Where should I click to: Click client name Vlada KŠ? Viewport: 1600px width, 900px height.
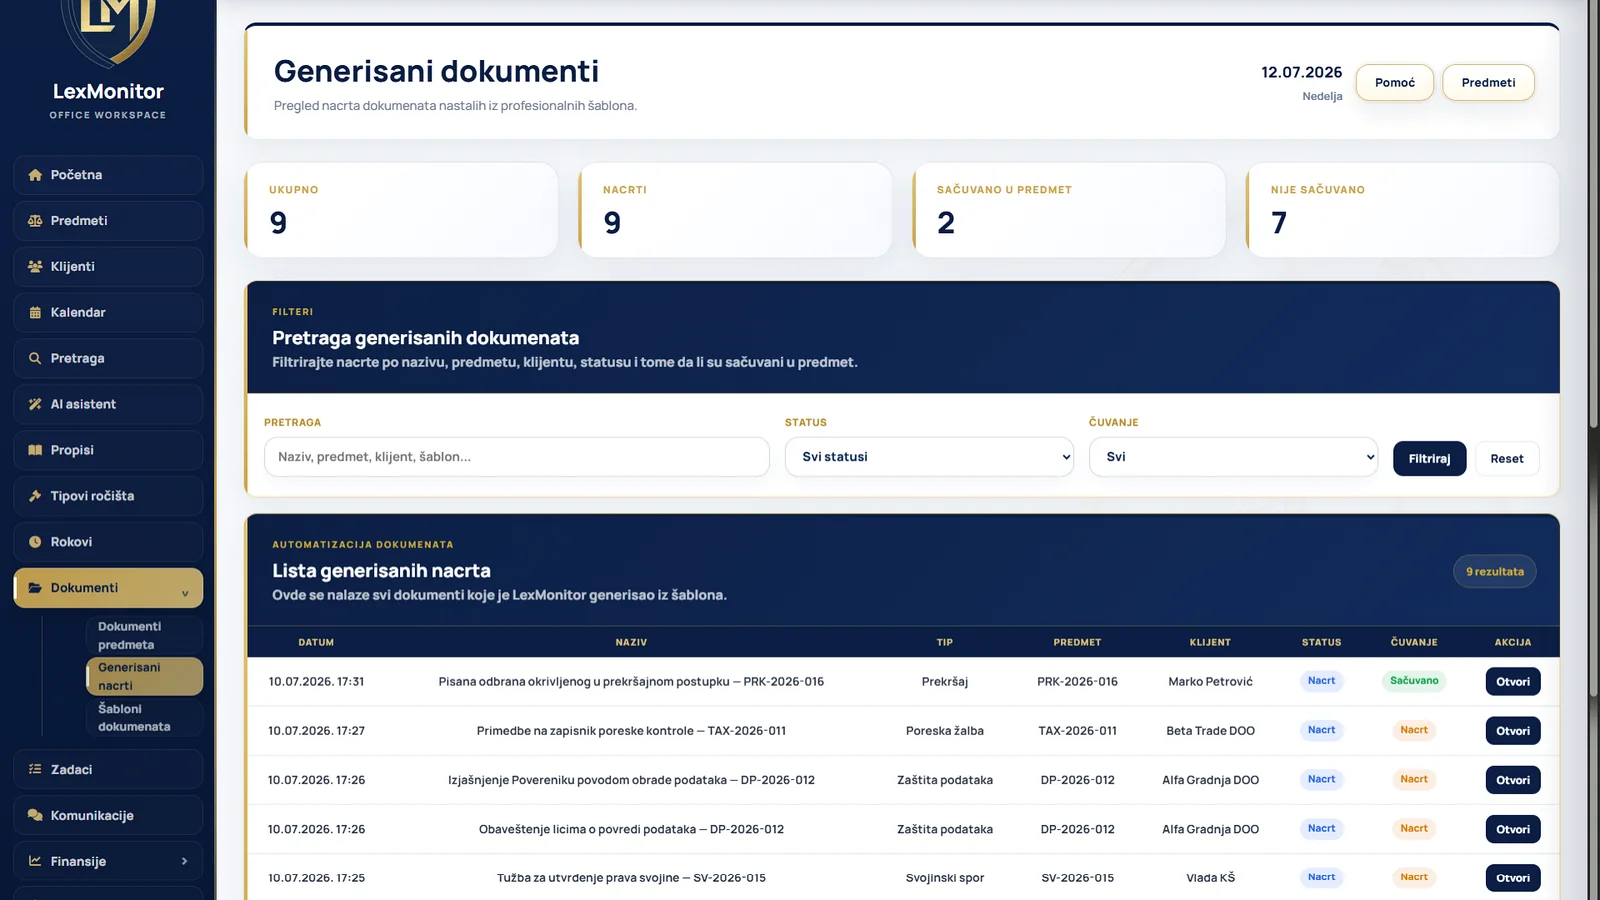(x=1210, y=878)
